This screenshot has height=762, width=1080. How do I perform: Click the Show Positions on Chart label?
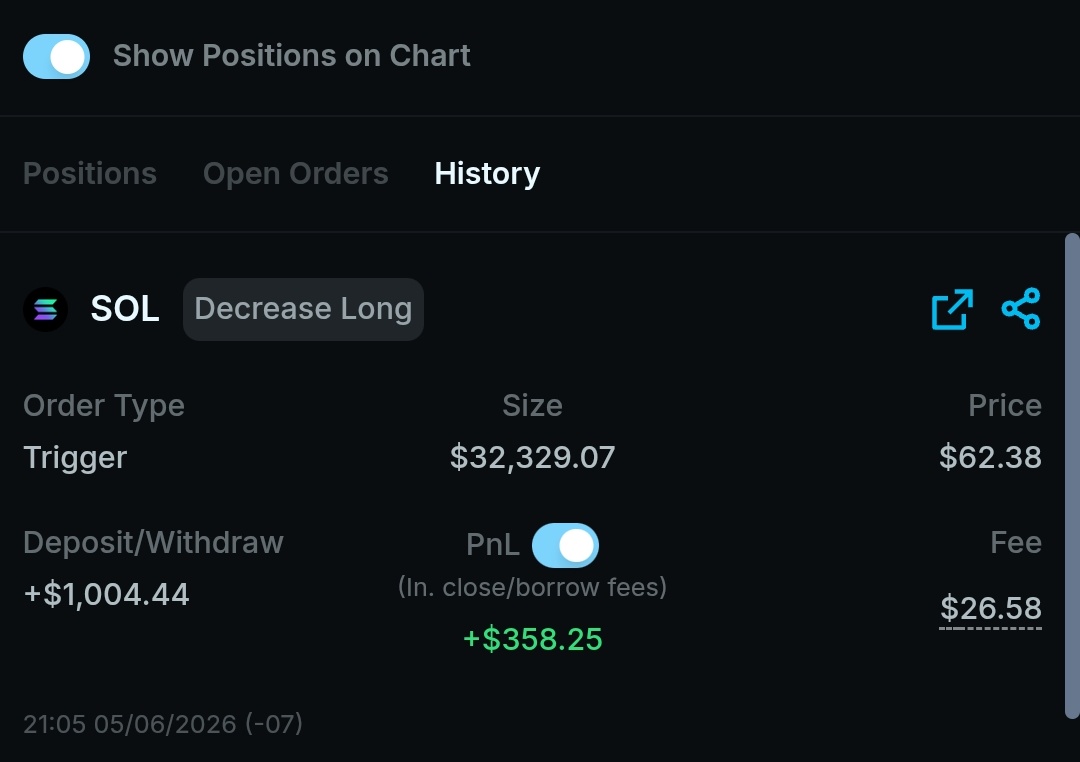291,56
